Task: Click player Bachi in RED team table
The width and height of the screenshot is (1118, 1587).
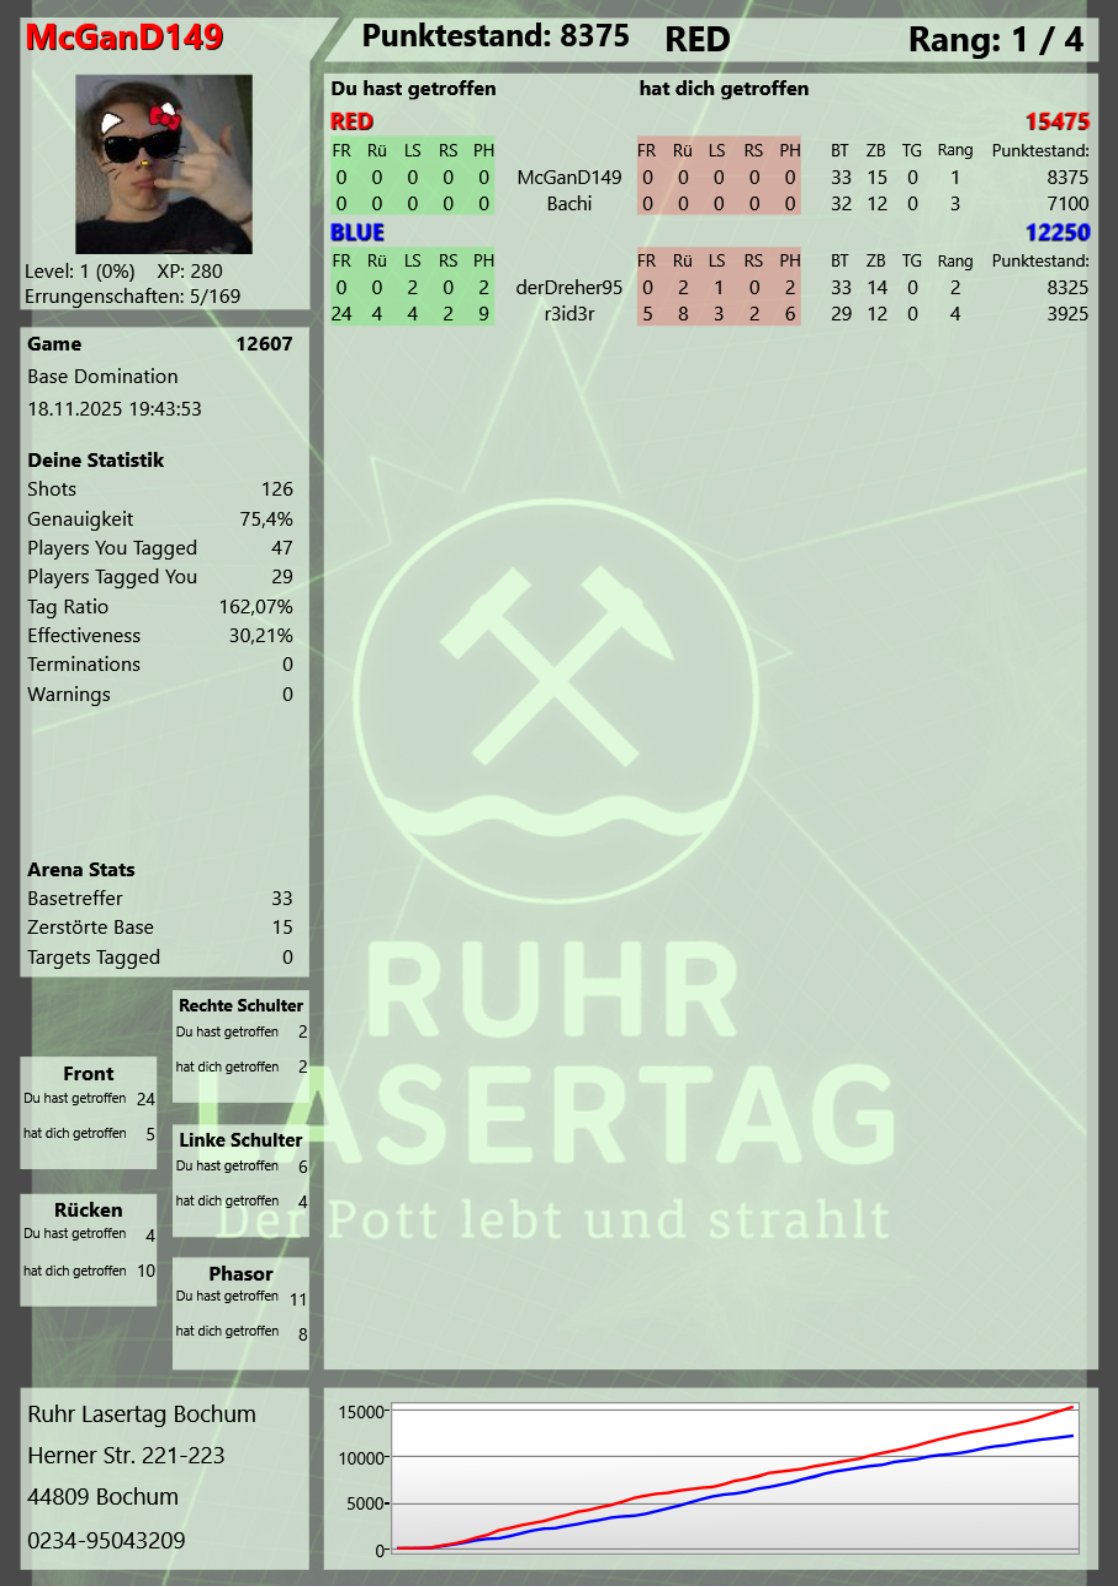Action: coord(569,204)
